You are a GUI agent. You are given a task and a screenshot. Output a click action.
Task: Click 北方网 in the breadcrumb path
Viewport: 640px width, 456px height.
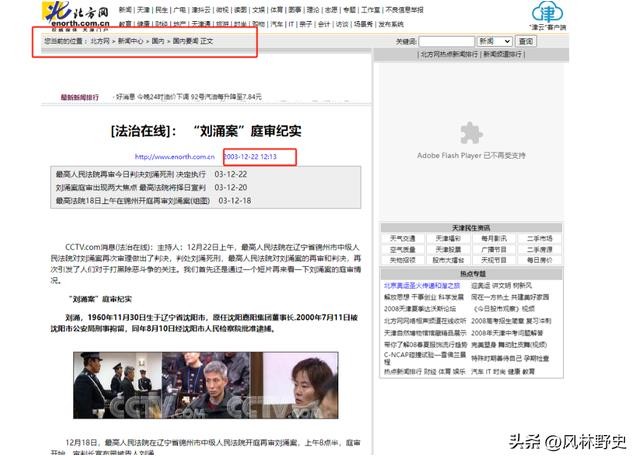(x=99, y=43)
